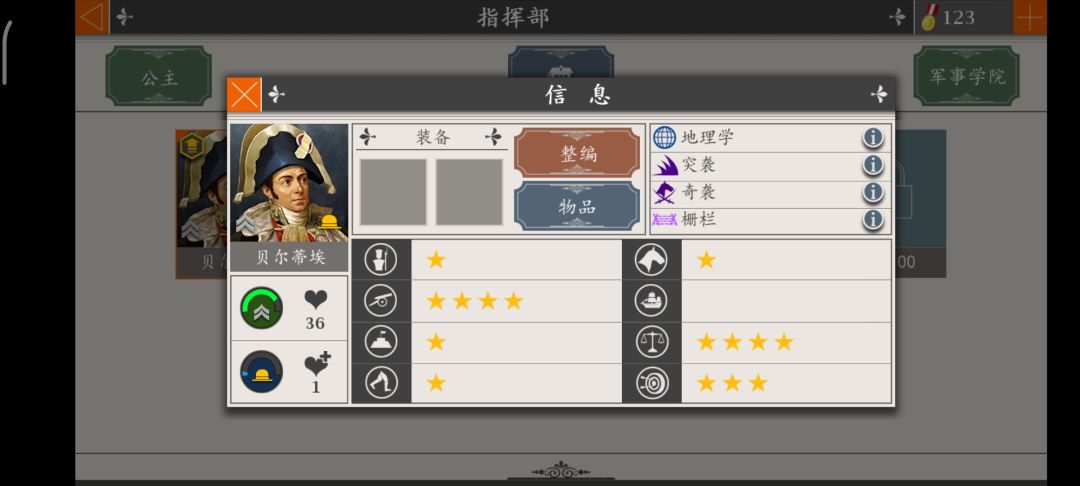Tap the 物品 button
The height and width of the screenshot is (486, 1080).
coord(577,206)
